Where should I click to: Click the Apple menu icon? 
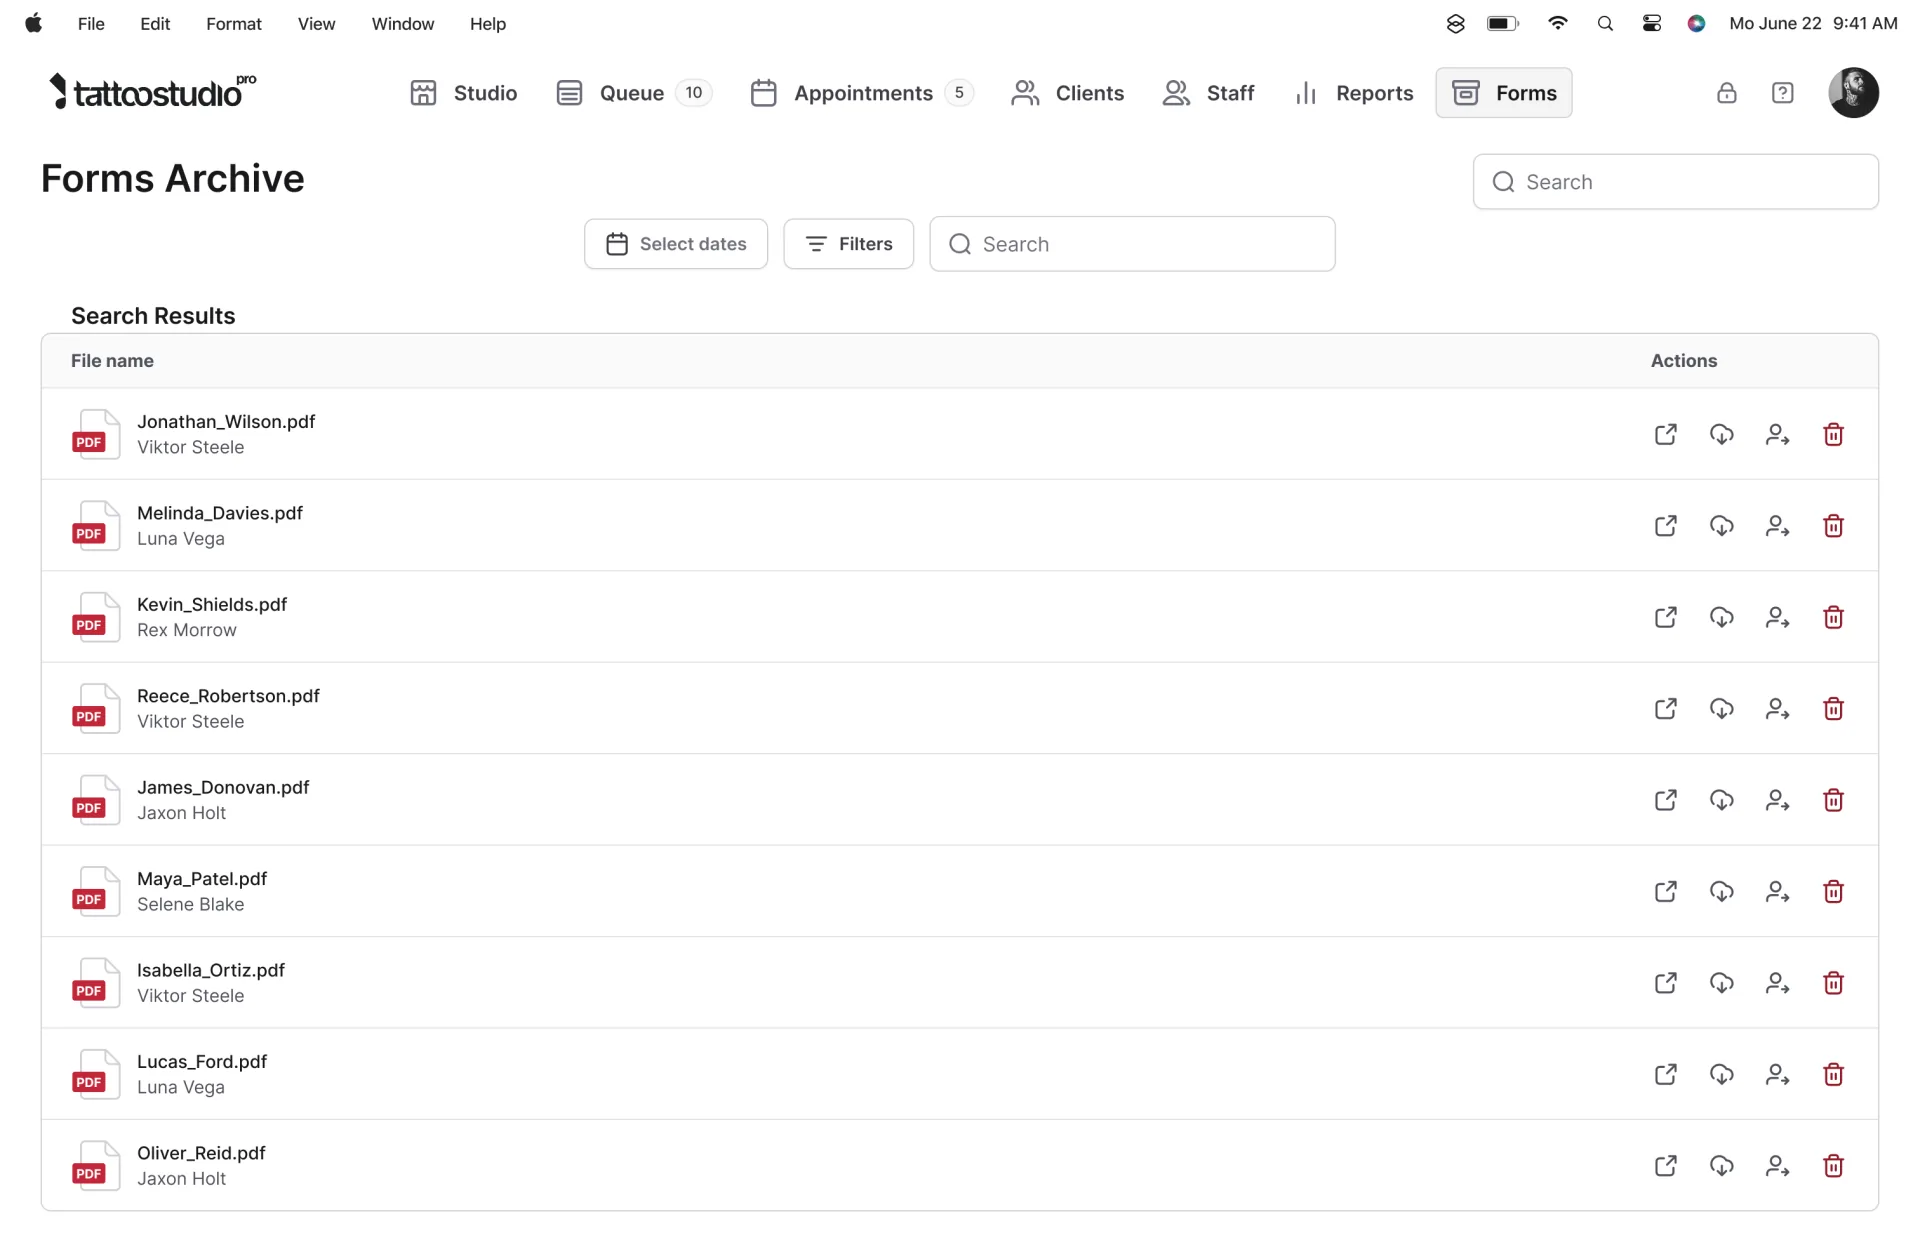tap(34, 23)
